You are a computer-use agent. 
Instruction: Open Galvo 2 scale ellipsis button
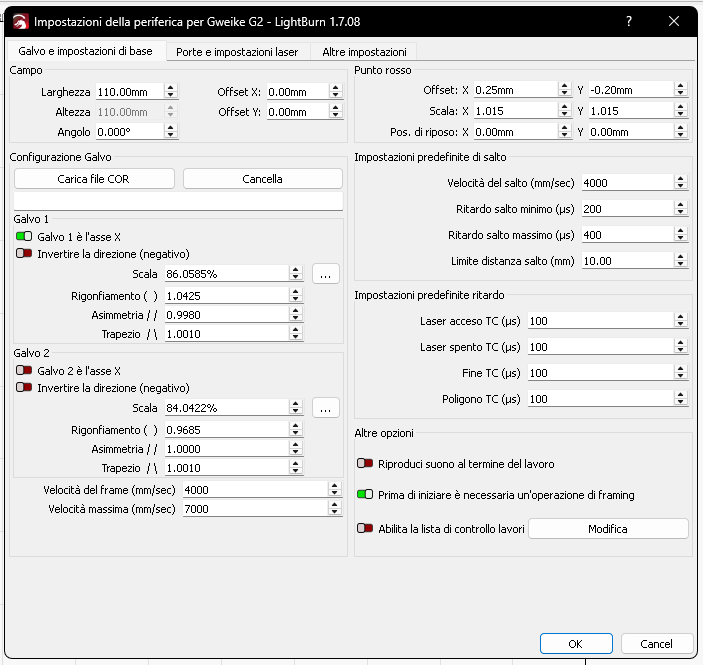326,408
